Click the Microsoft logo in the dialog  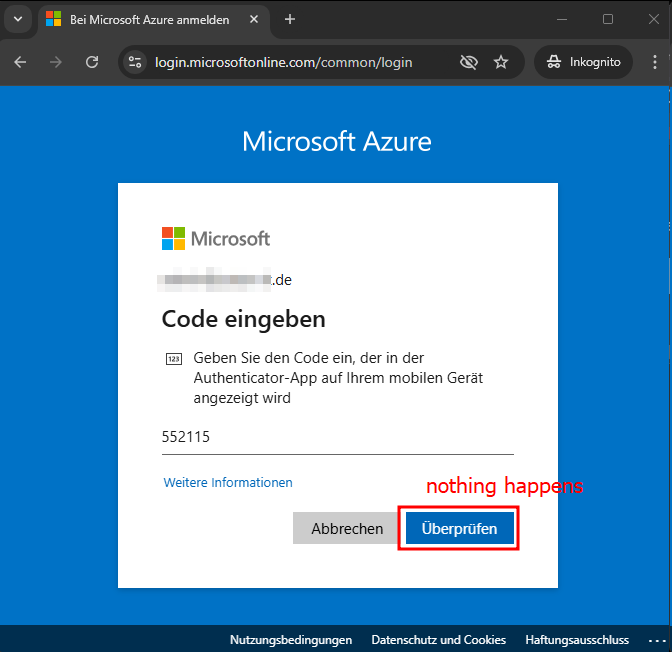[216, 238]
